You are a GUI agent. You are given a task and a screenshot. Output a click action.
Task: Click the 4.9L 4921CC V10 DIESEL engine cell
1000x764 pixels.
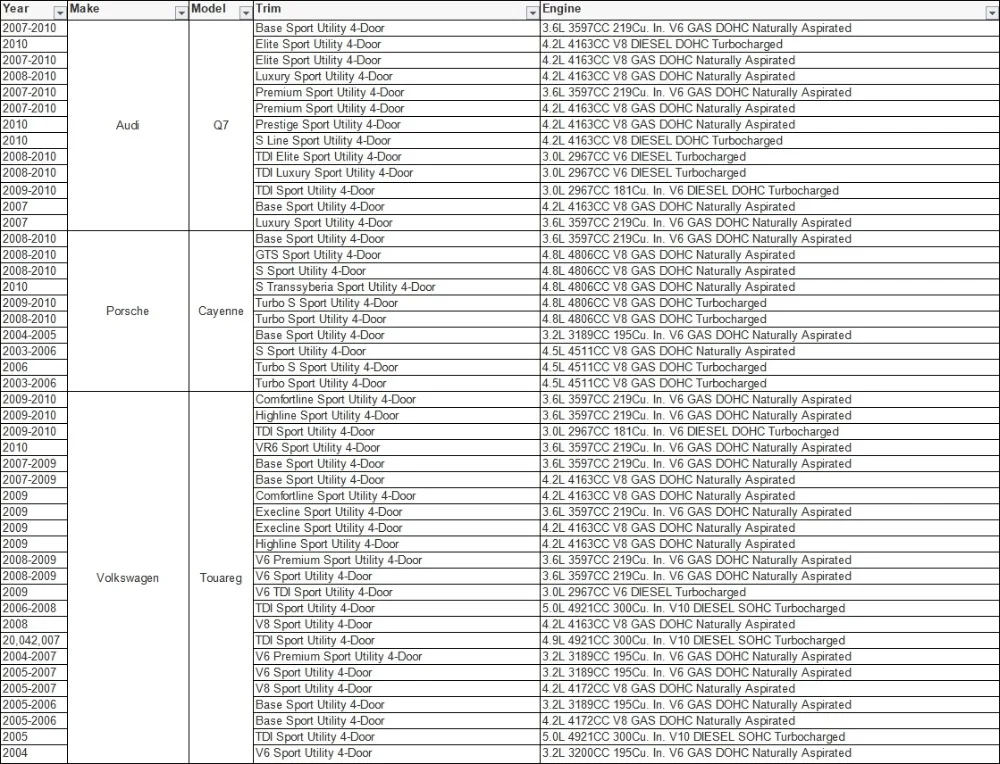[770, 640]
